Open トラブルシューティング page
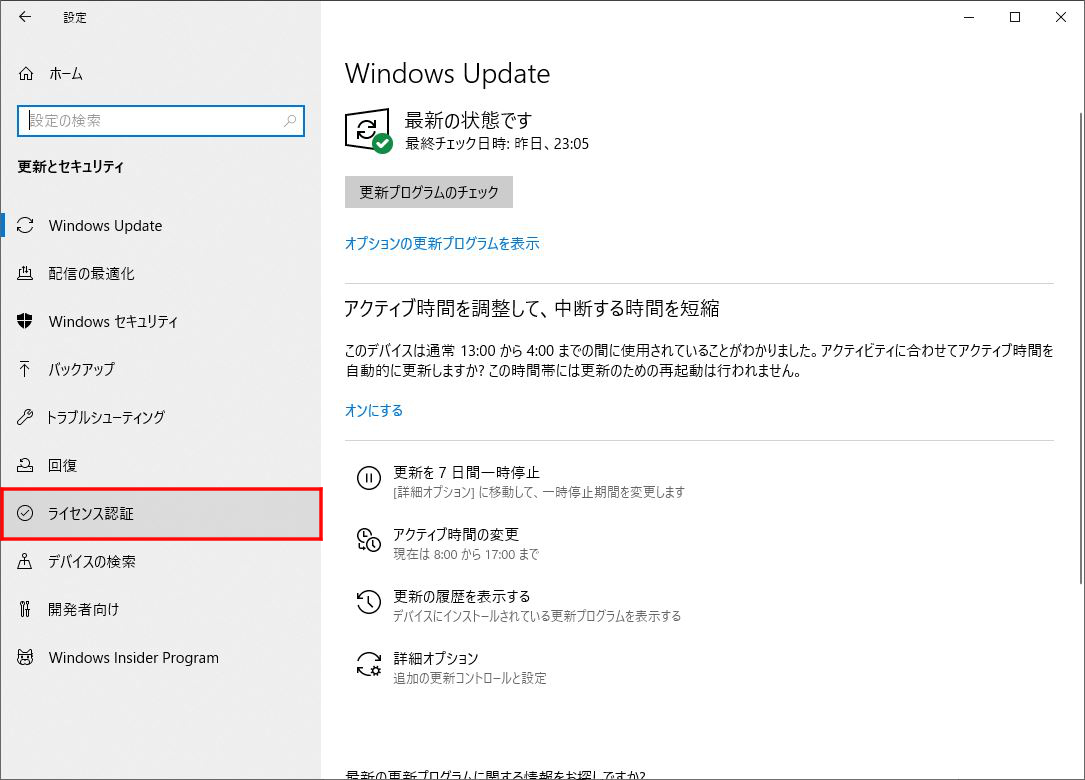1085x780 pixels. pos(161,417)
